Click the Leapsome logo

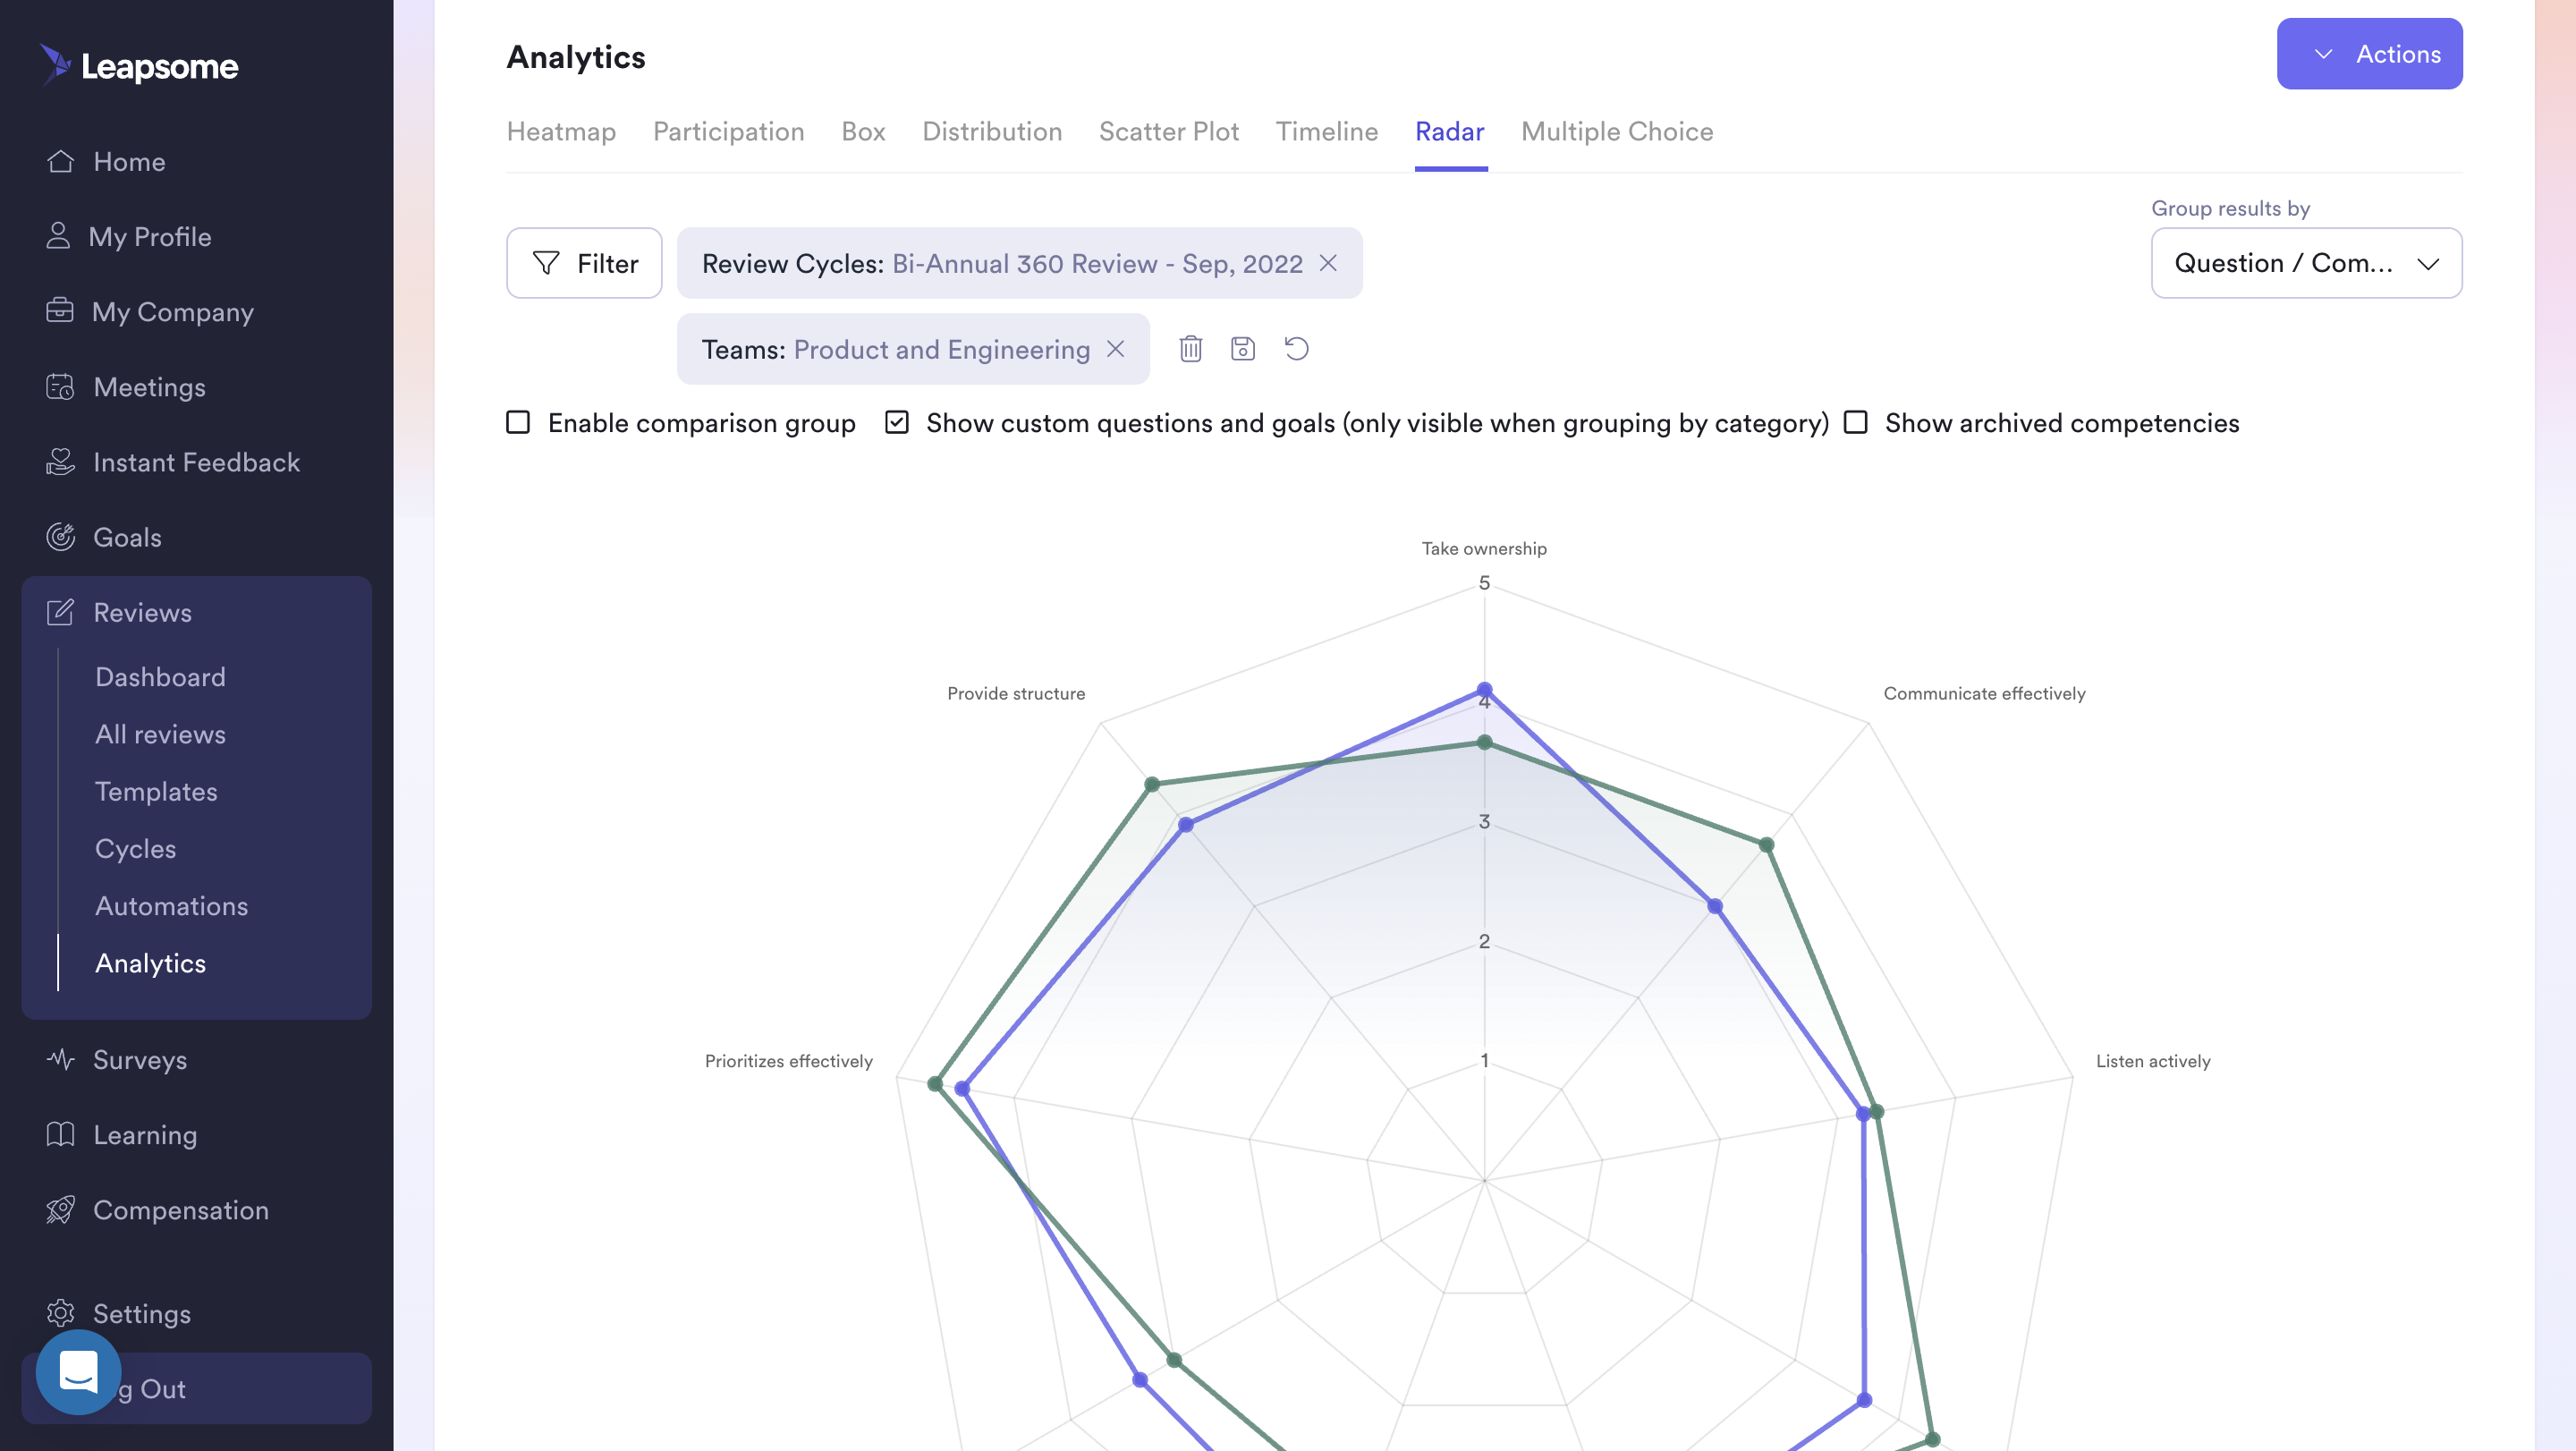tap(139, 65)
